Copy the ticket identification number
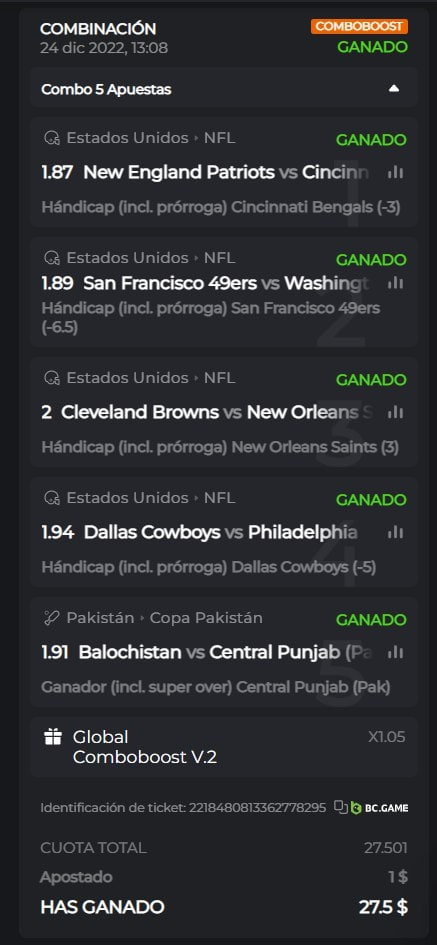 point(341,808)
